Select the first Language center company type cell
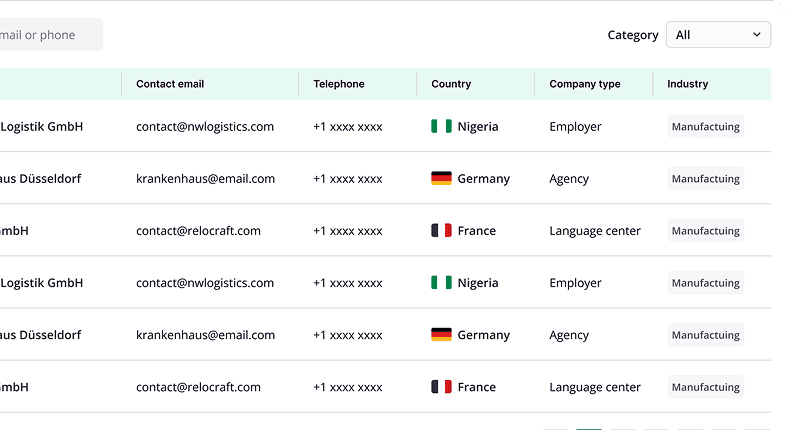Screen dimensions: 786x430 [x=595, y=231]
